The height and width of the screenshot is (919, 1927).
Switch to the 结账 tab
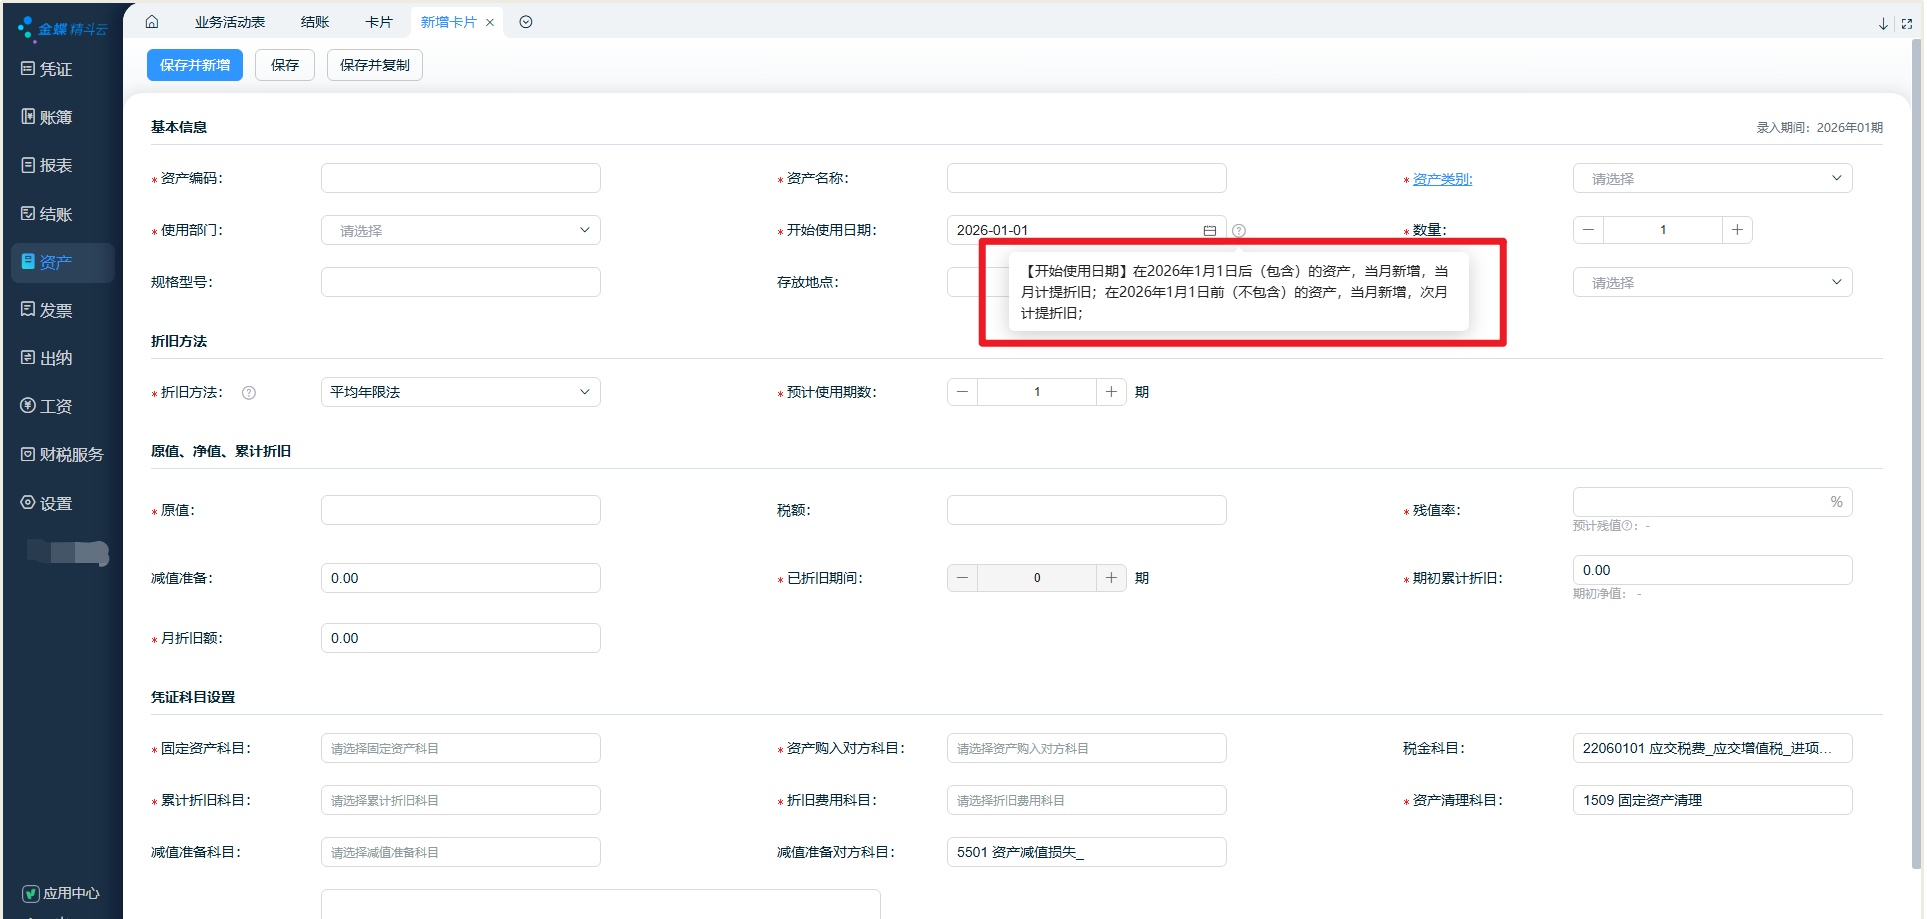pos(315,22)
